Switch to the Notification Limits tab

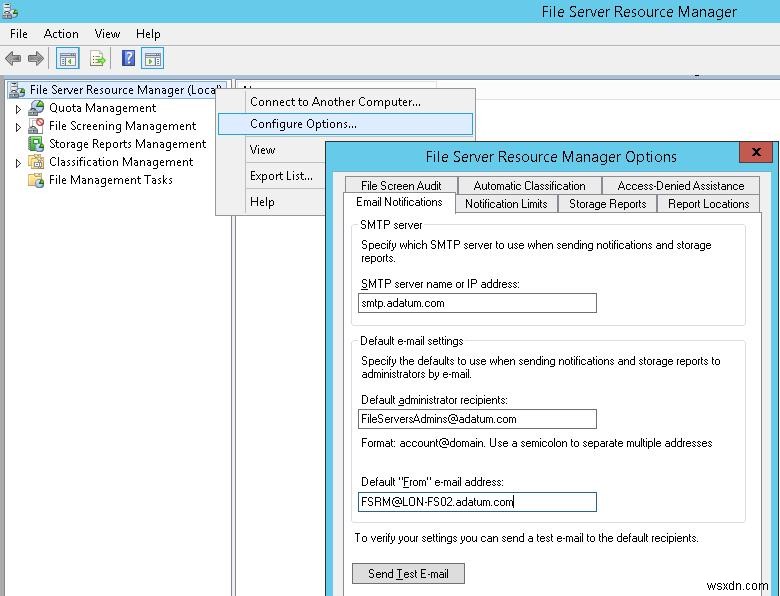click(506, 203)
